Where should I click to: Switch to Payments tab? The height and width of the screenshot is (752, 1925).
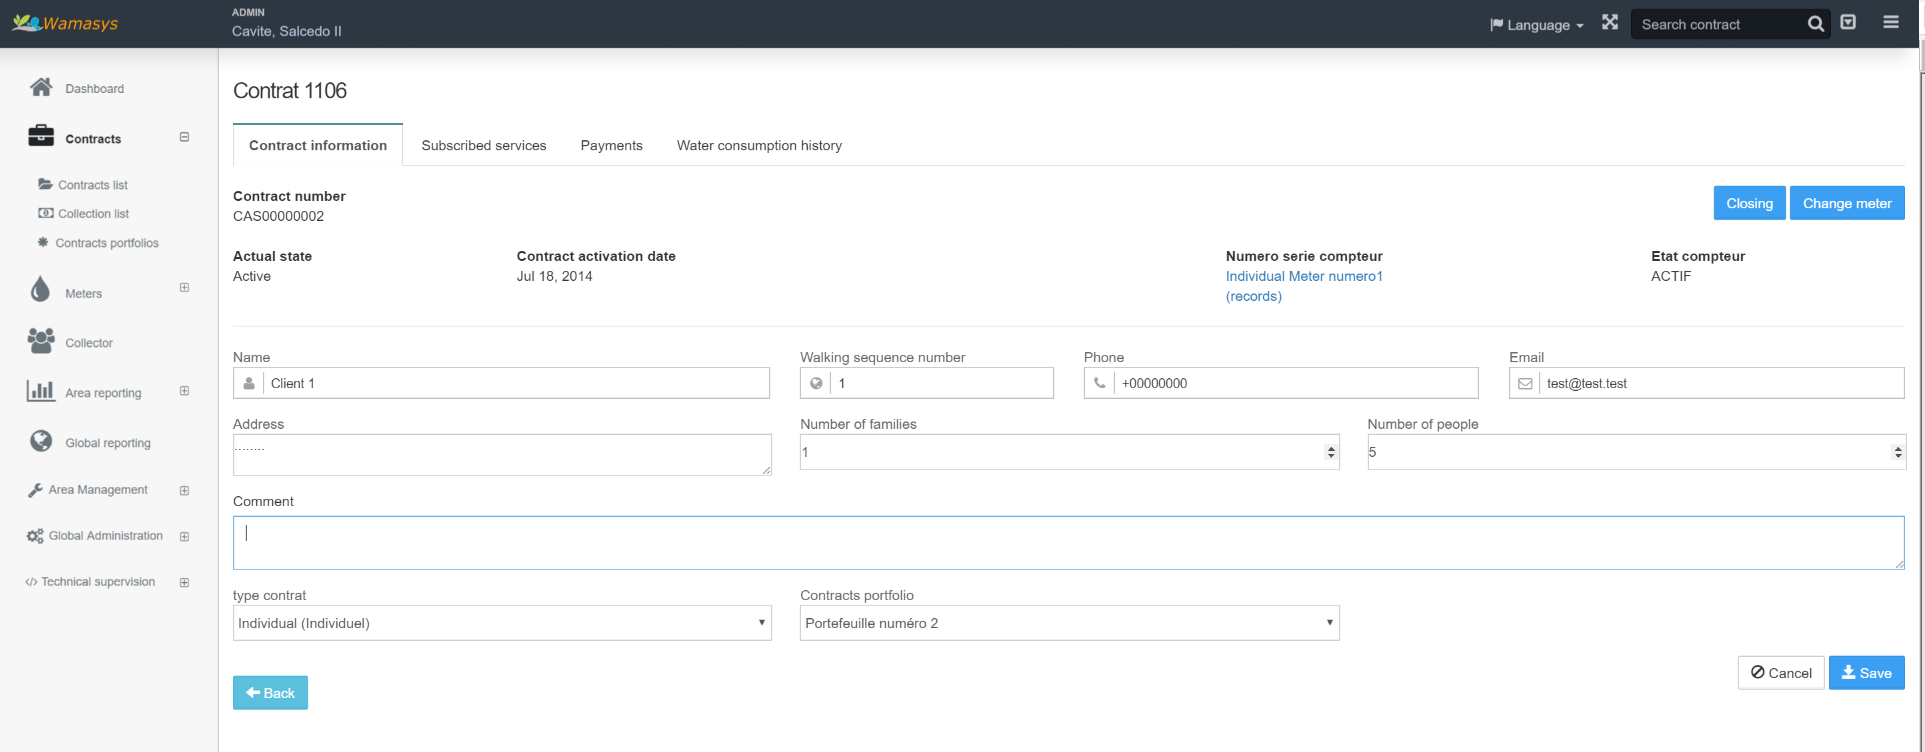point(612,145)
